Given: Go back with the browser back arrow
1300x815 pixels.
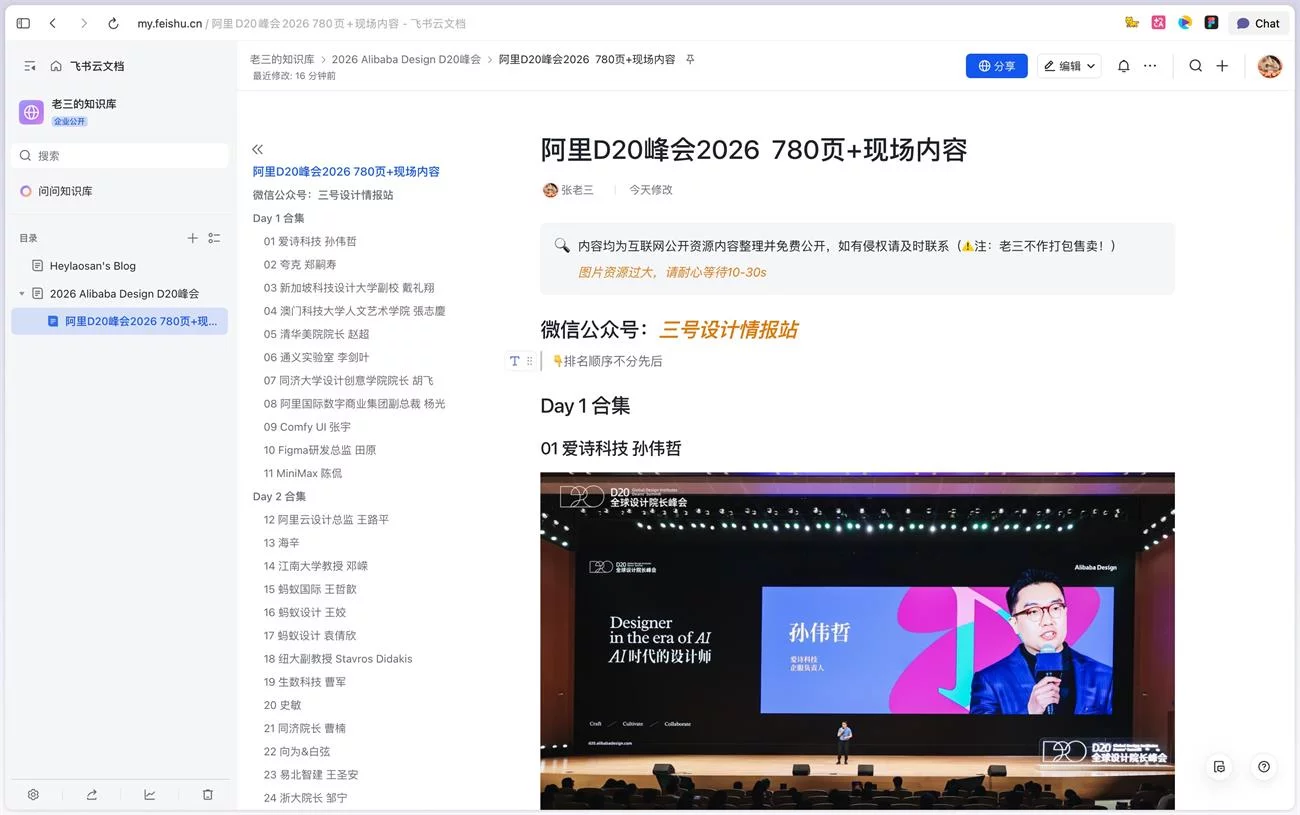Looking at the screenshot, I should click(x=53, y=23).
